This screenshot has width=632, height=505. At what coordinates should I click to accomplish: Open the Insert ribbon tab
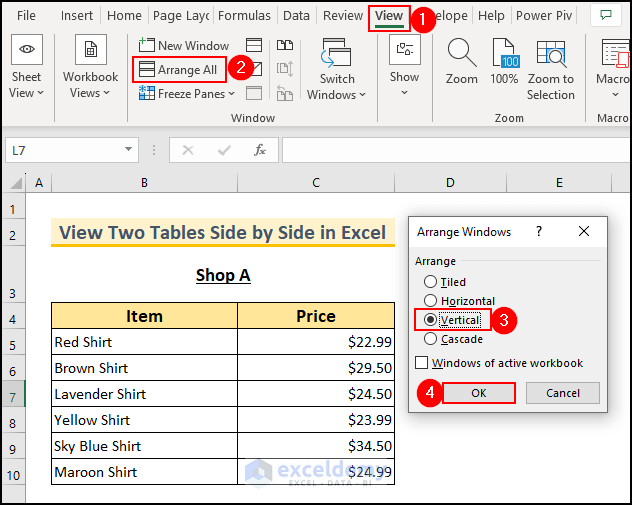pyautogui.click(x=77, y=16)
